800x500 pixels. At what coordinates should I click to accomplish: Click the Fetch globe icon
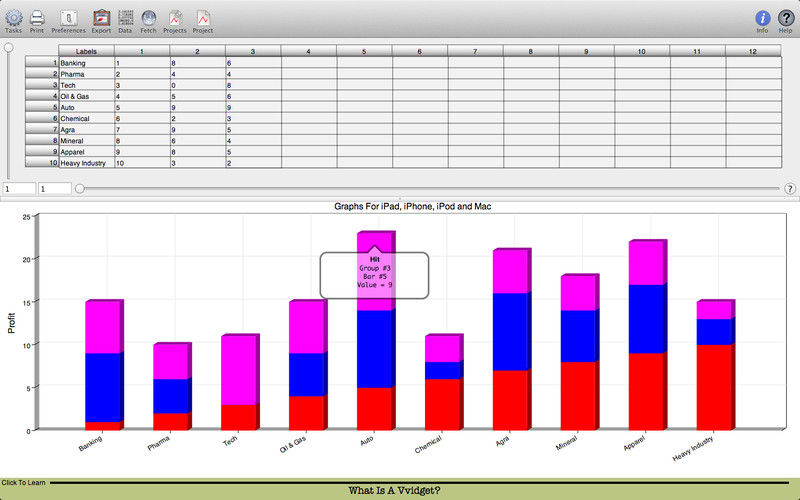click(148, 17)
